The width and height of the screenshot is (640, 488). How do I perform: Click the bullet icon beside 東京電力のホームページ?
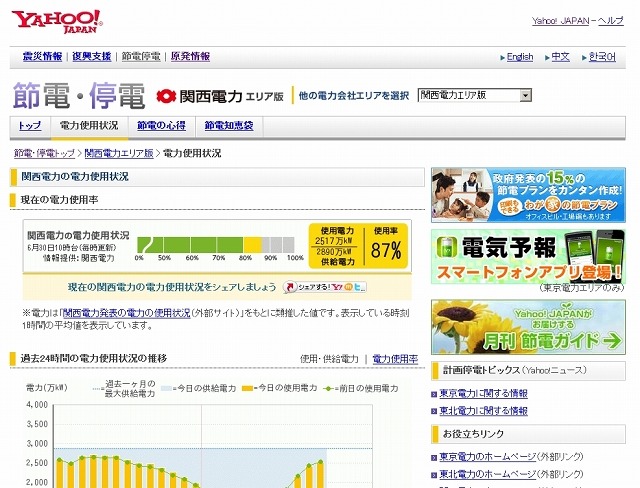click(x=434, y=458)
